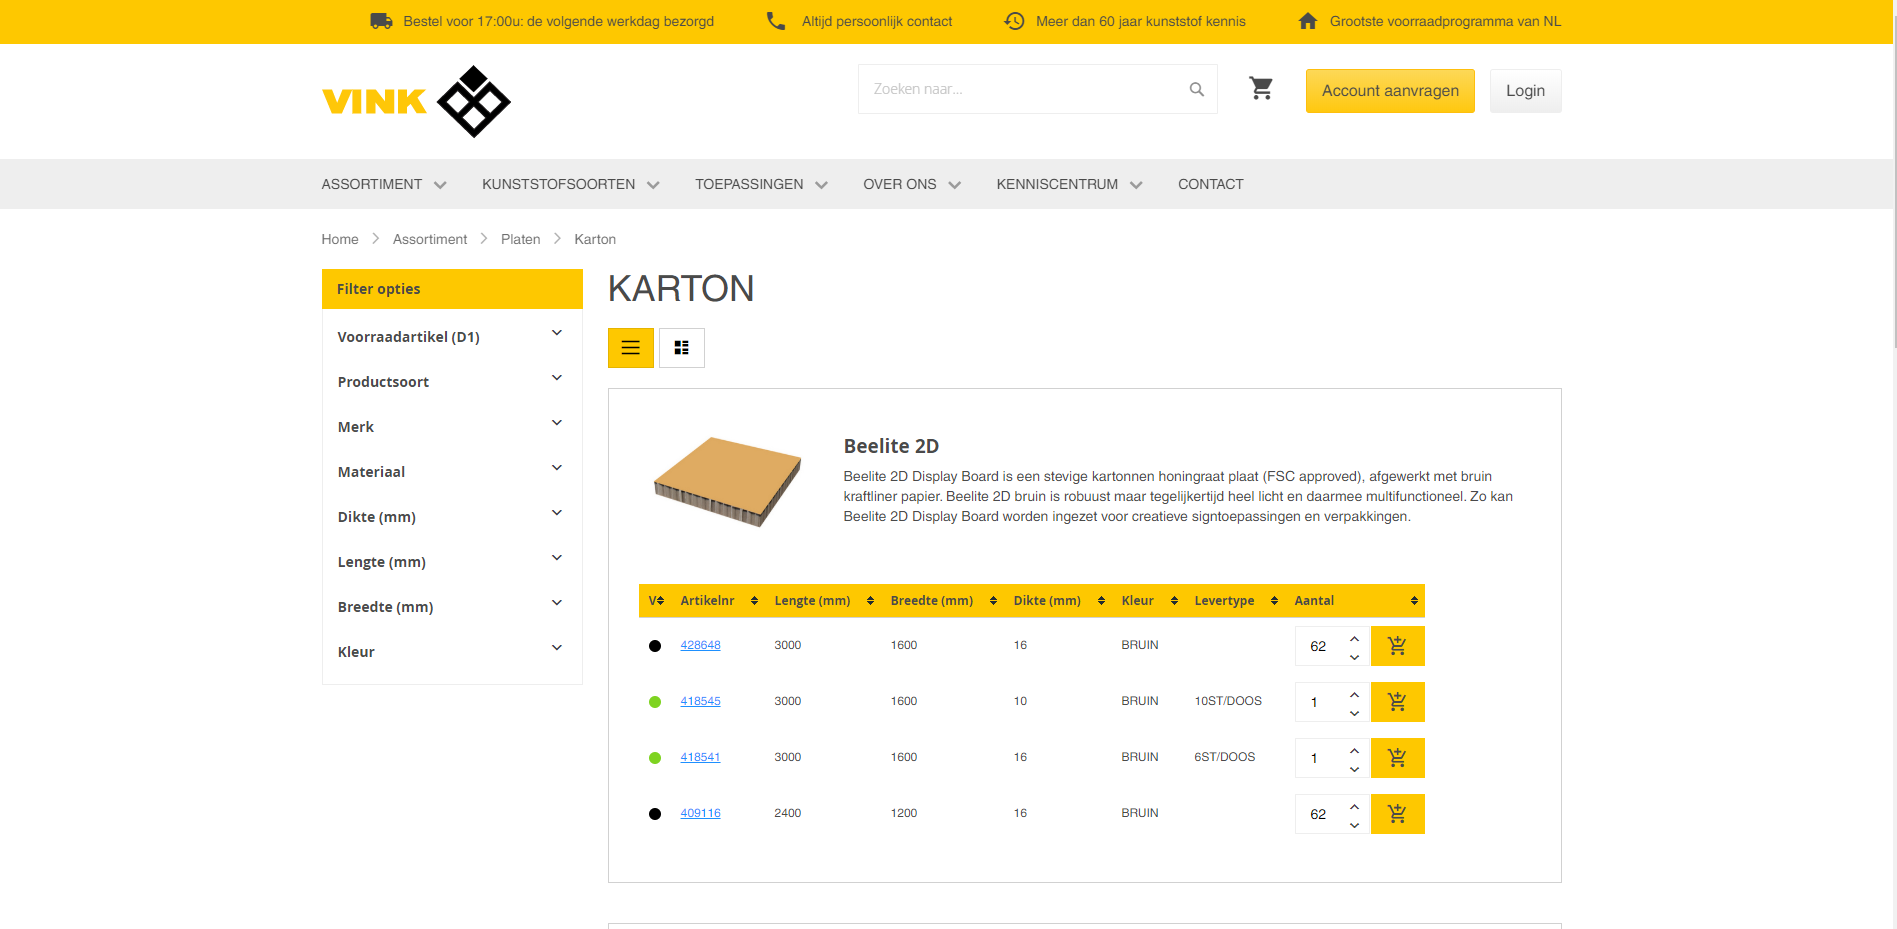The width and height of the screenshot is (1897, 929).
Task: Open KENNISCENTRUM navigation menu
Action: (x=1069, y=184)
